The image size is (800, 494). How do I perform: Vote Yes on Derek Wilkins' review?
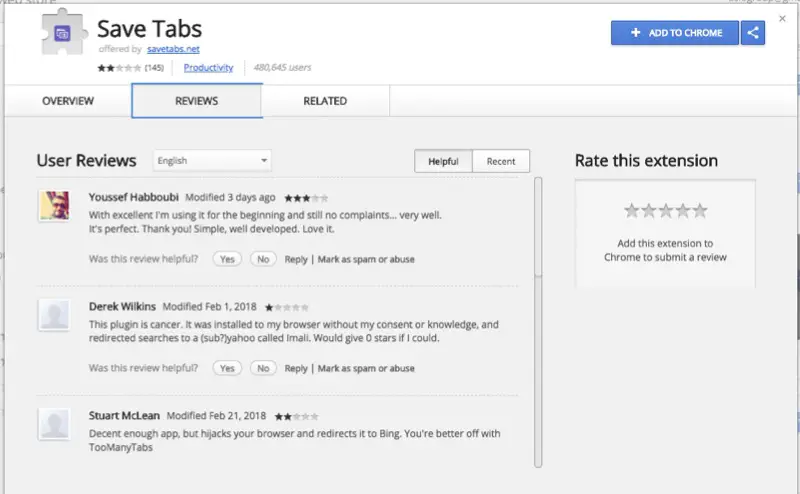pos(227,368)
